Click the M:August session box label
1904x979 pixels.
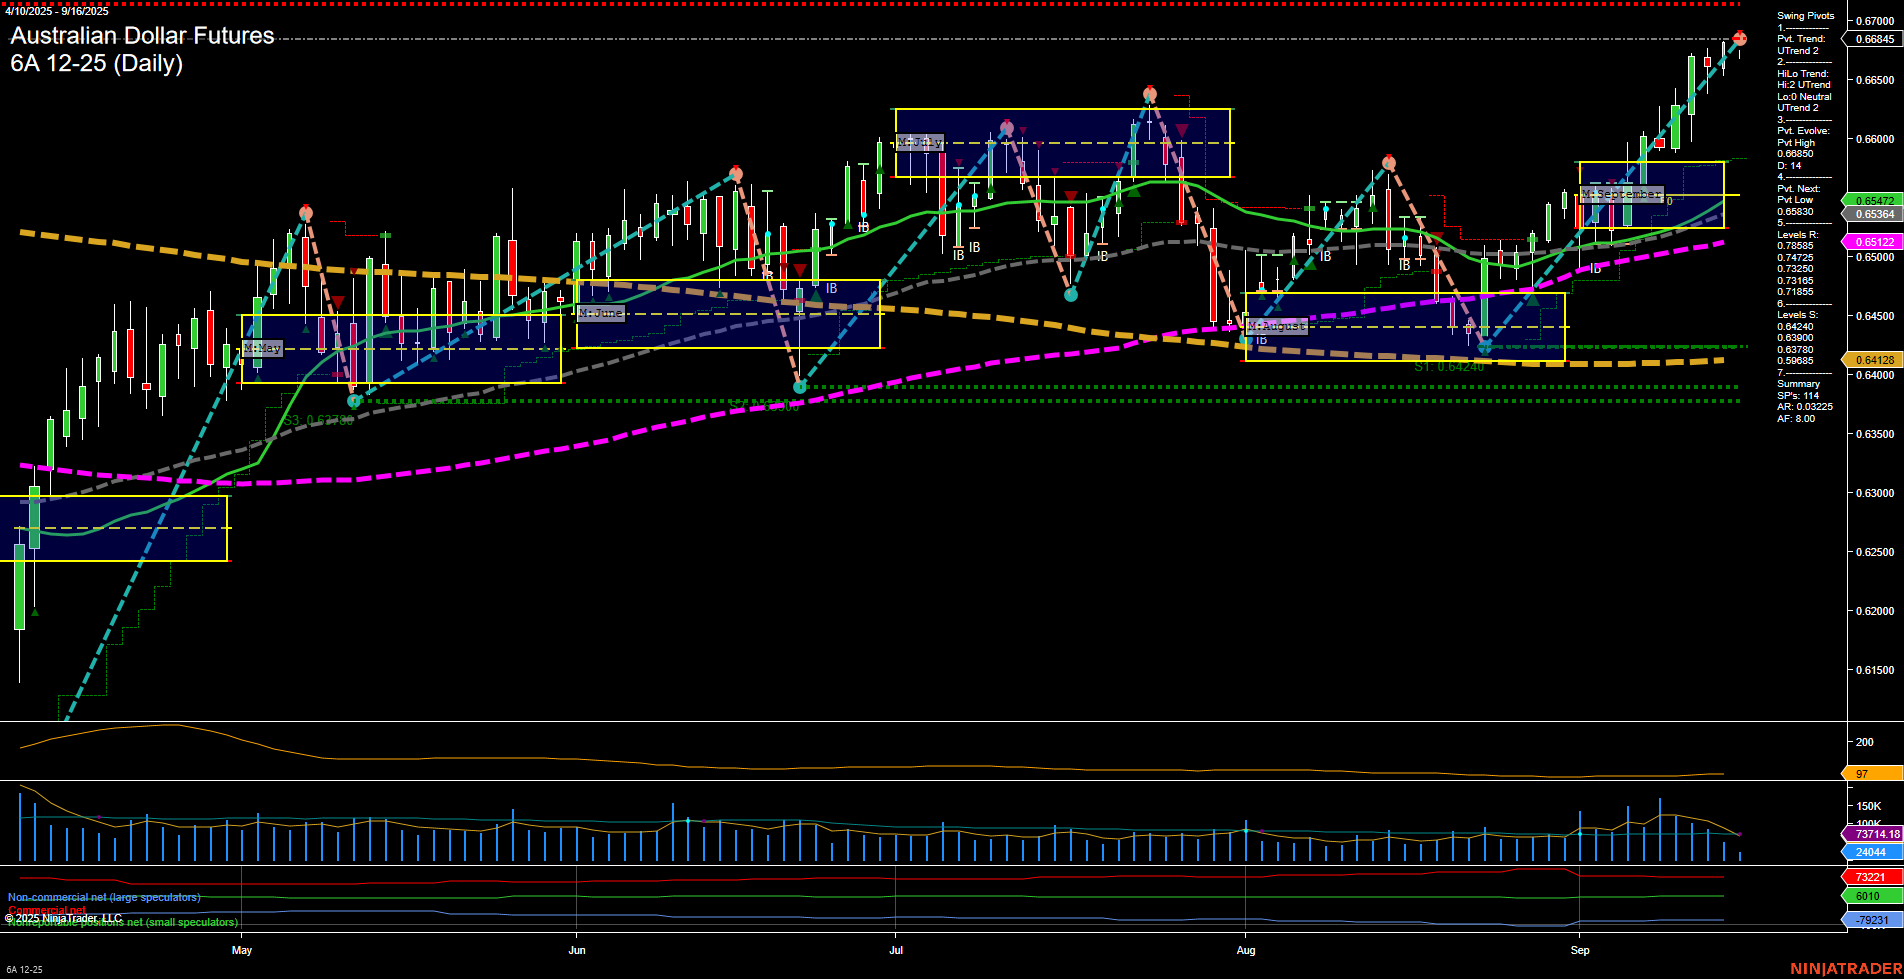[x=1276, y=326]
